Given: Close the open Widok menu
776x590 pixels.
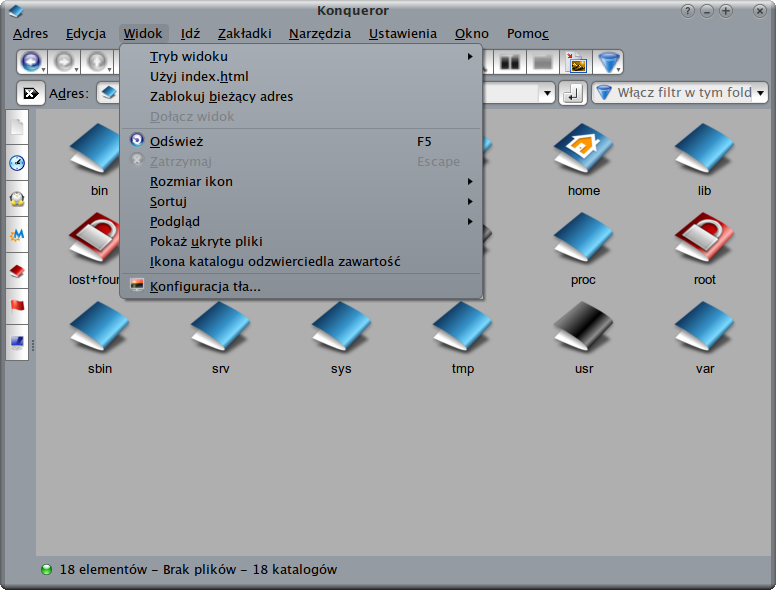Looking at the screenshot, I should 143,34.
